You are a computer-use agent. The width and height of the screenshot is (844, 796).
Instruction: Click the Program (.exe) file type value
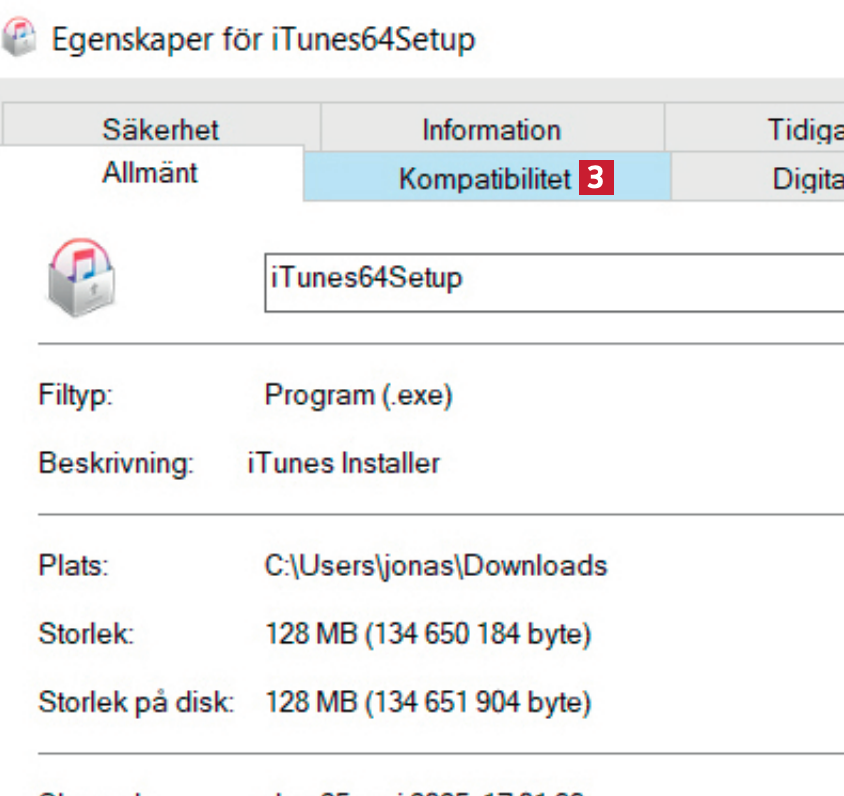358,396
